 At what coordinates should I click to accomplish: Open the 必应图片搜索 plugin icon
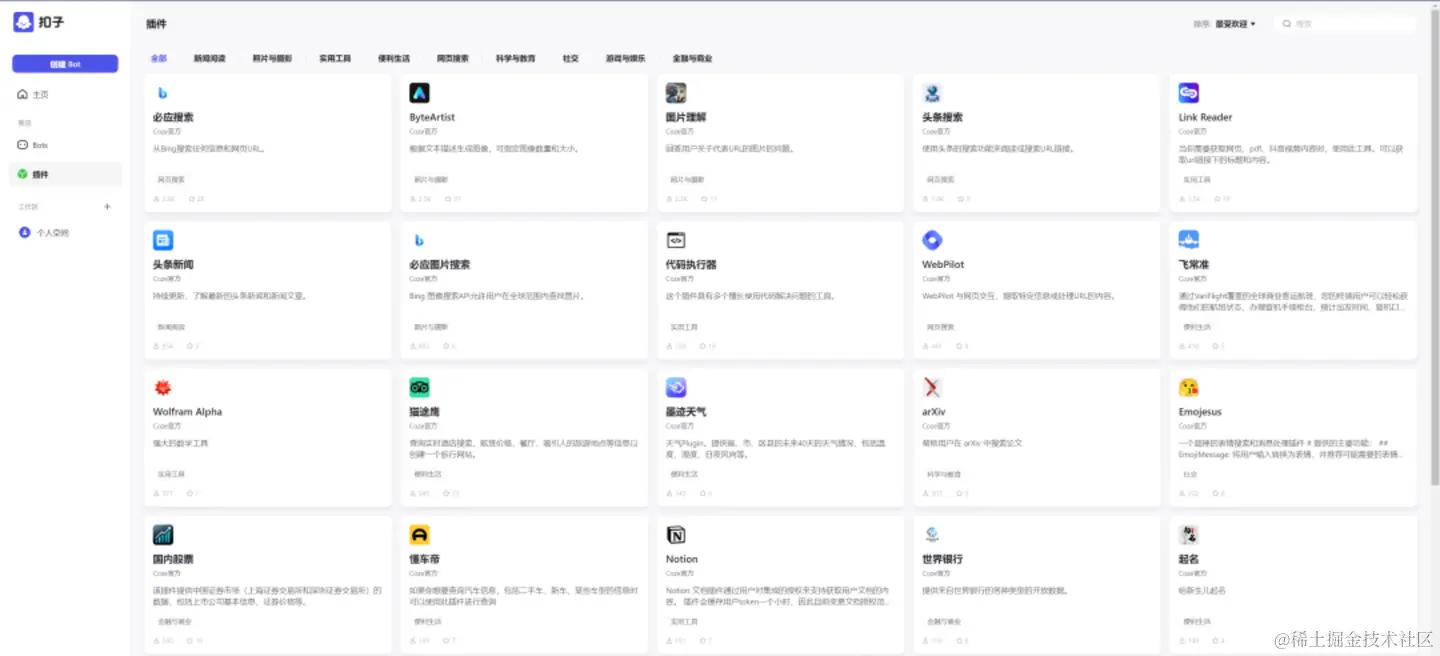419,240
